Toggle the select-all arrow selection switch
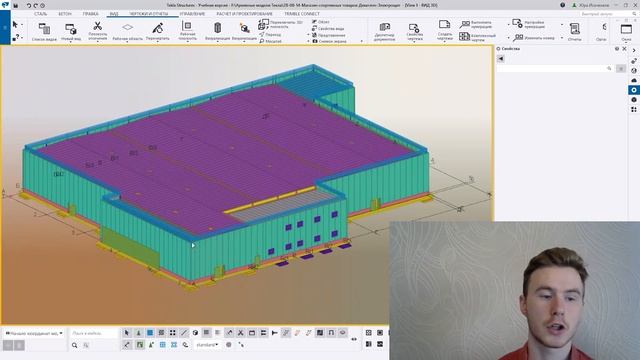Screen dimensions: 640x360 127,333
